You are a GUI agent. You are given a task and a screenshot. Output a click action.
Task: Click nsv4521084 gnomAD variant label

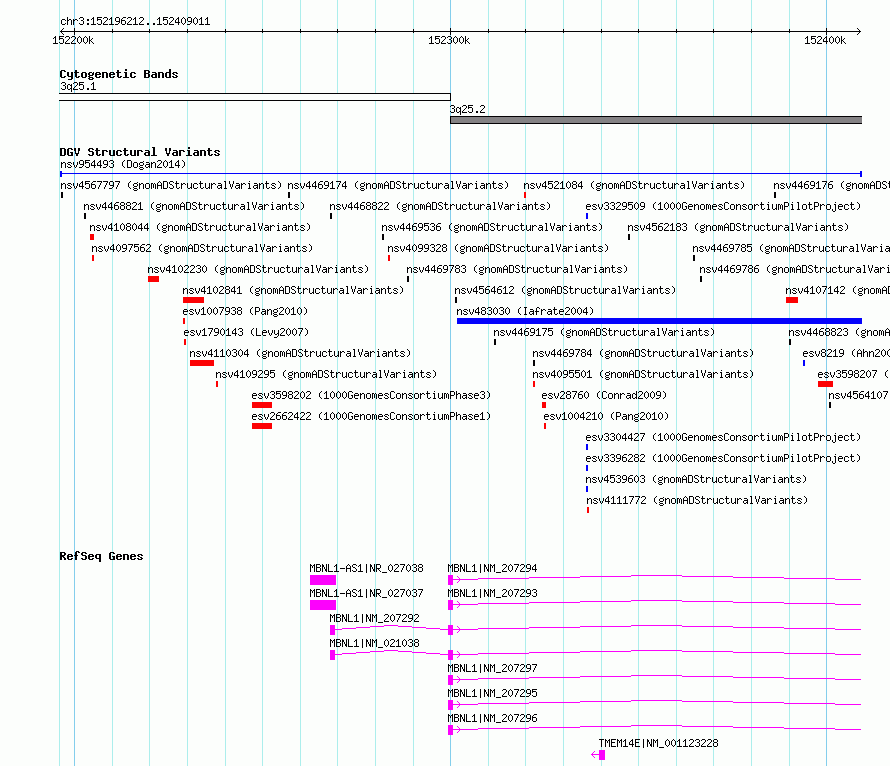pyautogui.click(x=634, y=186)
